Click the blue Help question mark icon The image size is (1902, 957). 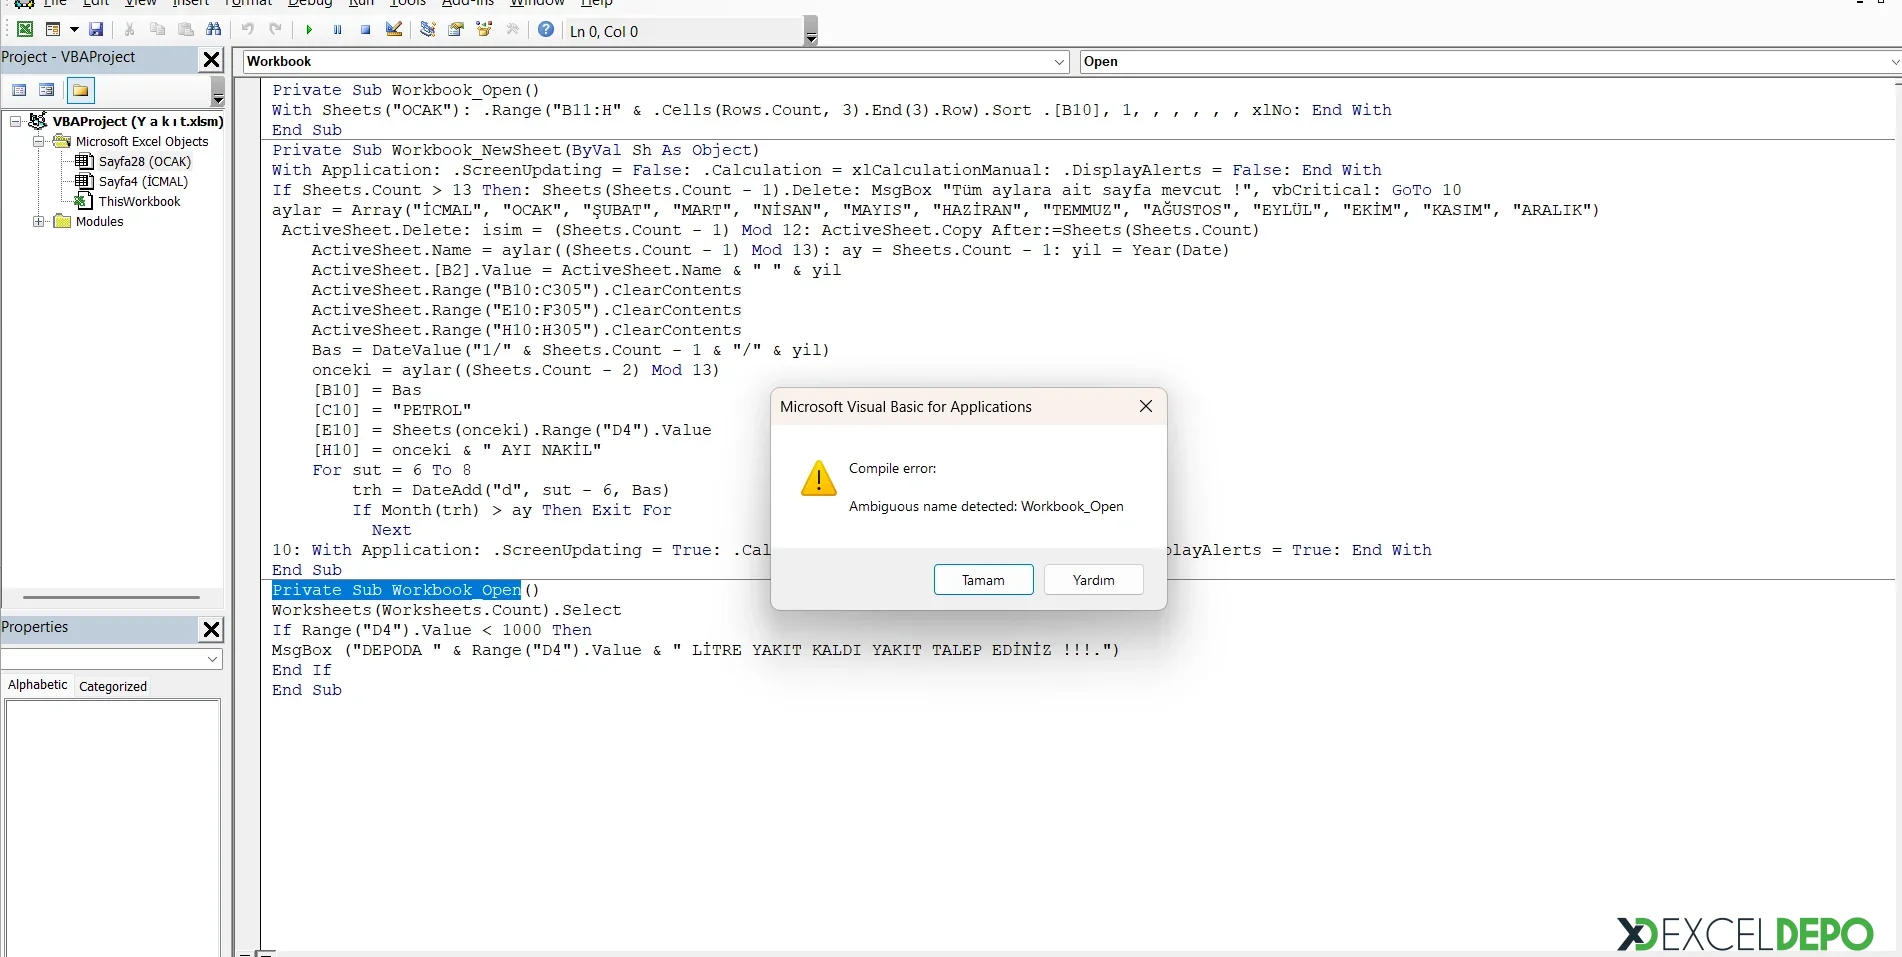546,30
